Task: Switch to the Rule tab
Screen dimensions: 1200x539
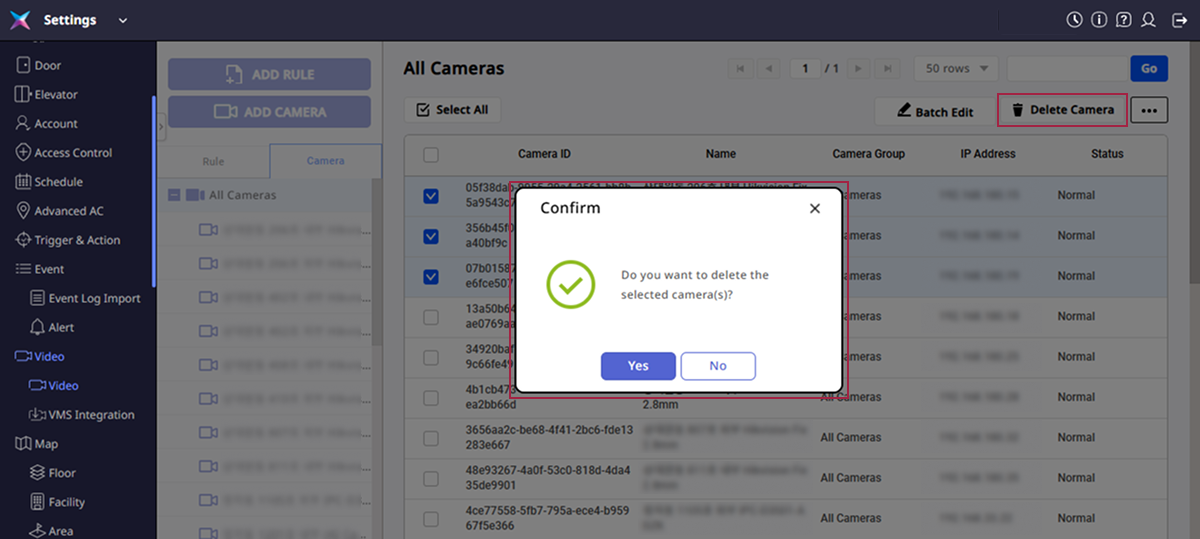Action: 213,161
